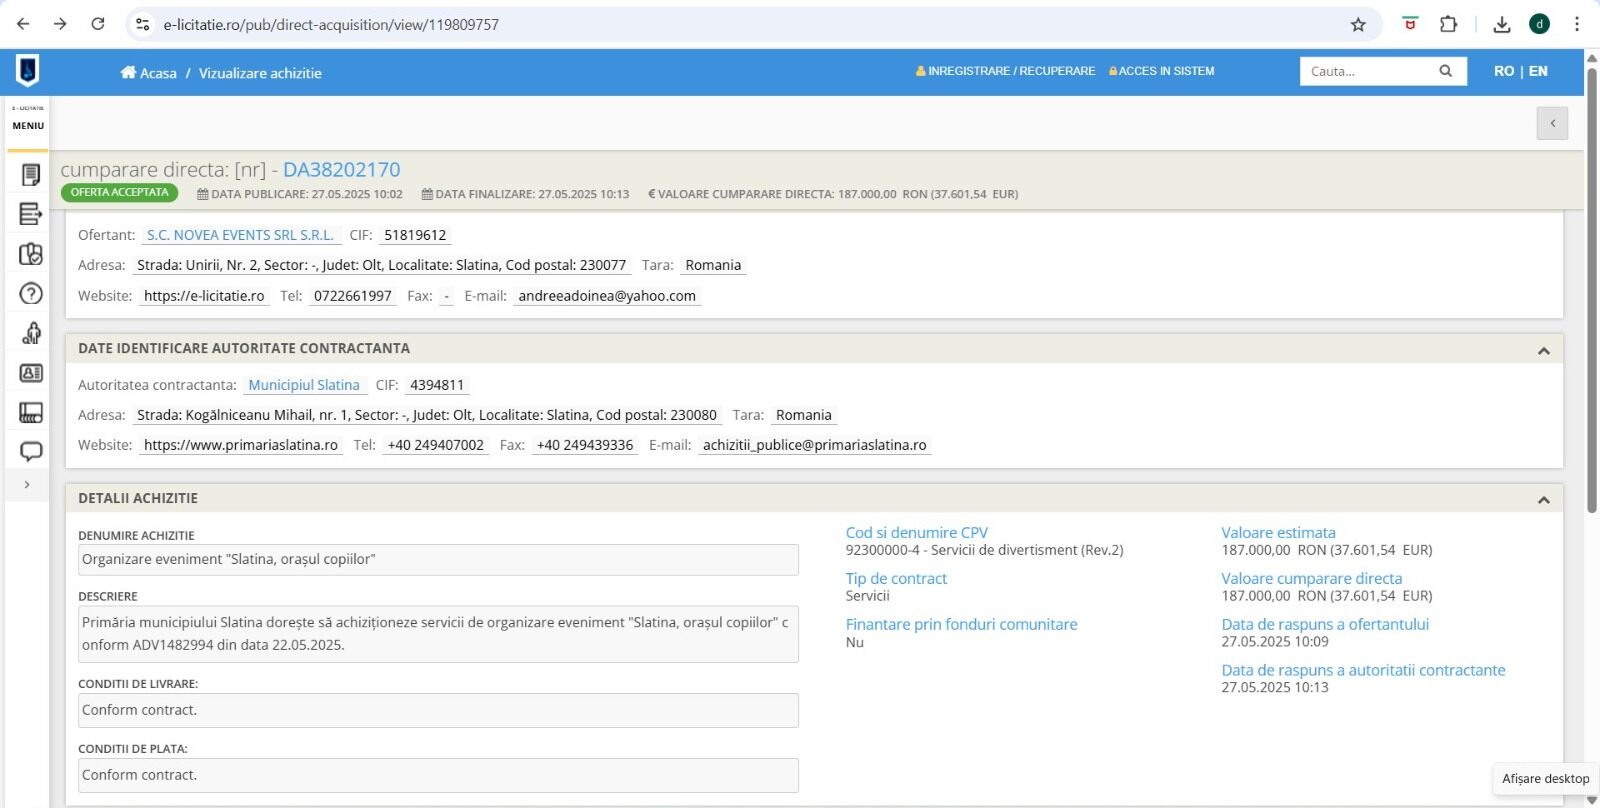Viewport: 1600px width, 808px height.
Task: Click the search magnifier icon
Action: click(x=1445, y=71)
